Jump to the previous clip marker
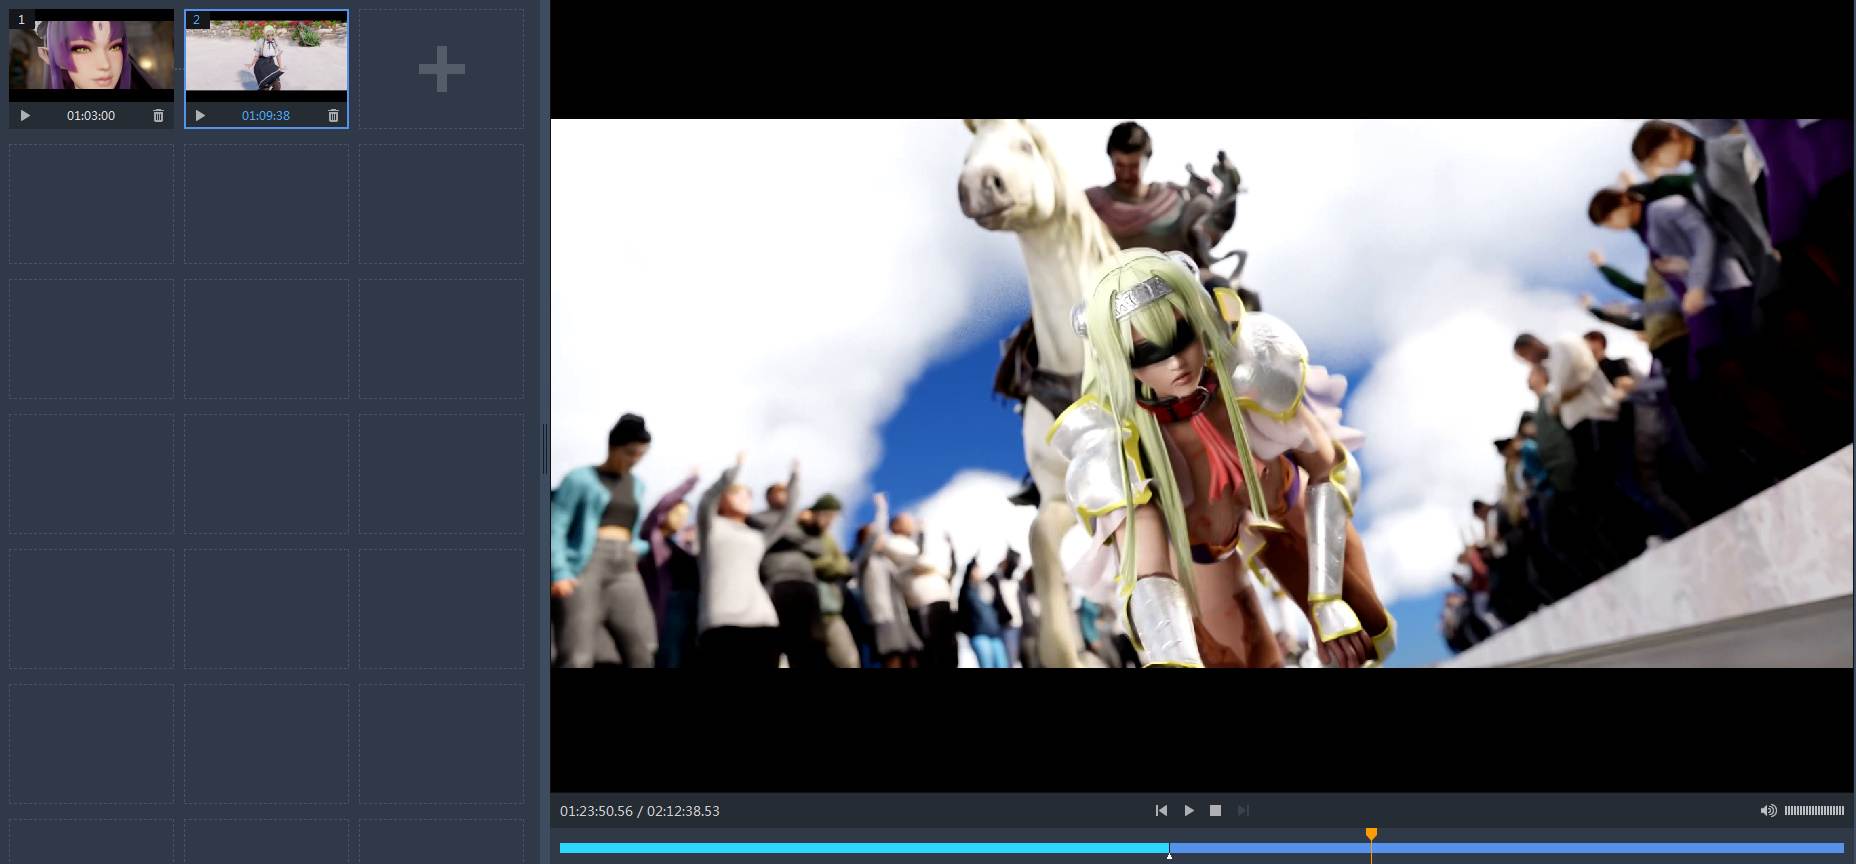Viewport: 1856px width, 864px height. pos(1161,811)
